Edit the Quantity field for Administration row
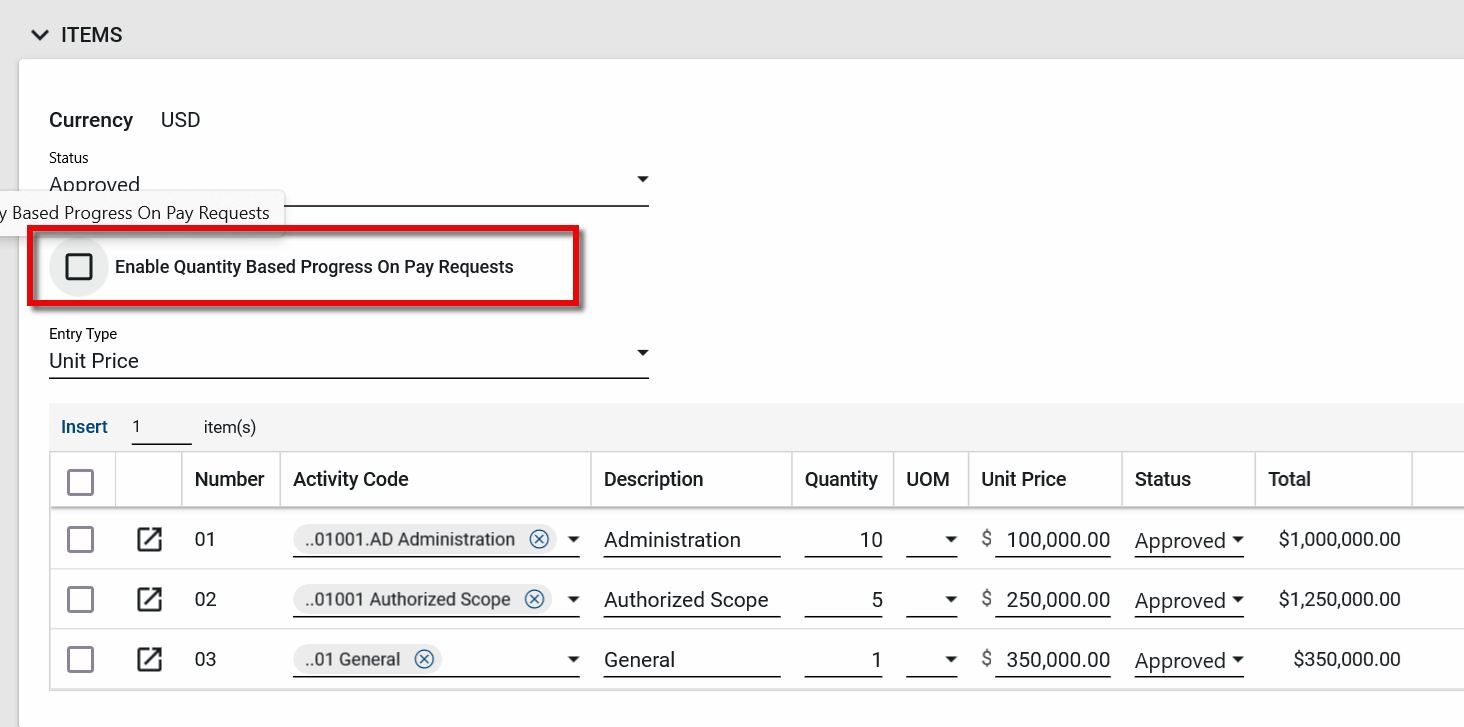This screenshot has width=1464, height=727. tap(845, 541)
